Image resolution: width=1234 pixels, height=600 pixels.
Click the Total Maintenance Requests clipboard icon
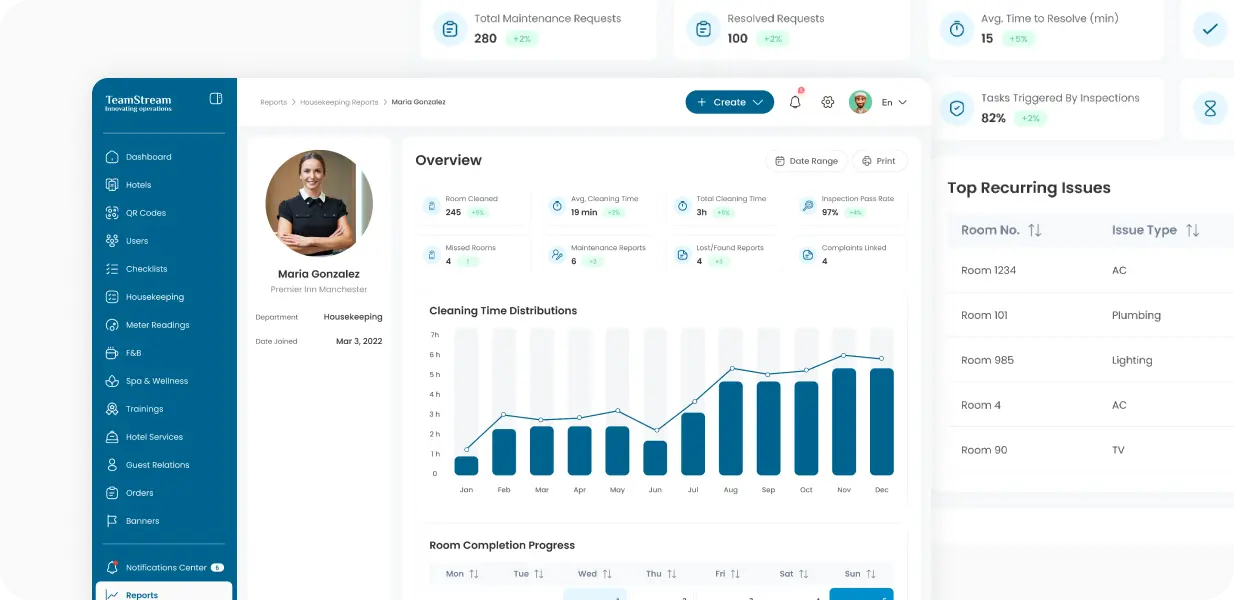(x=450, y=29)
